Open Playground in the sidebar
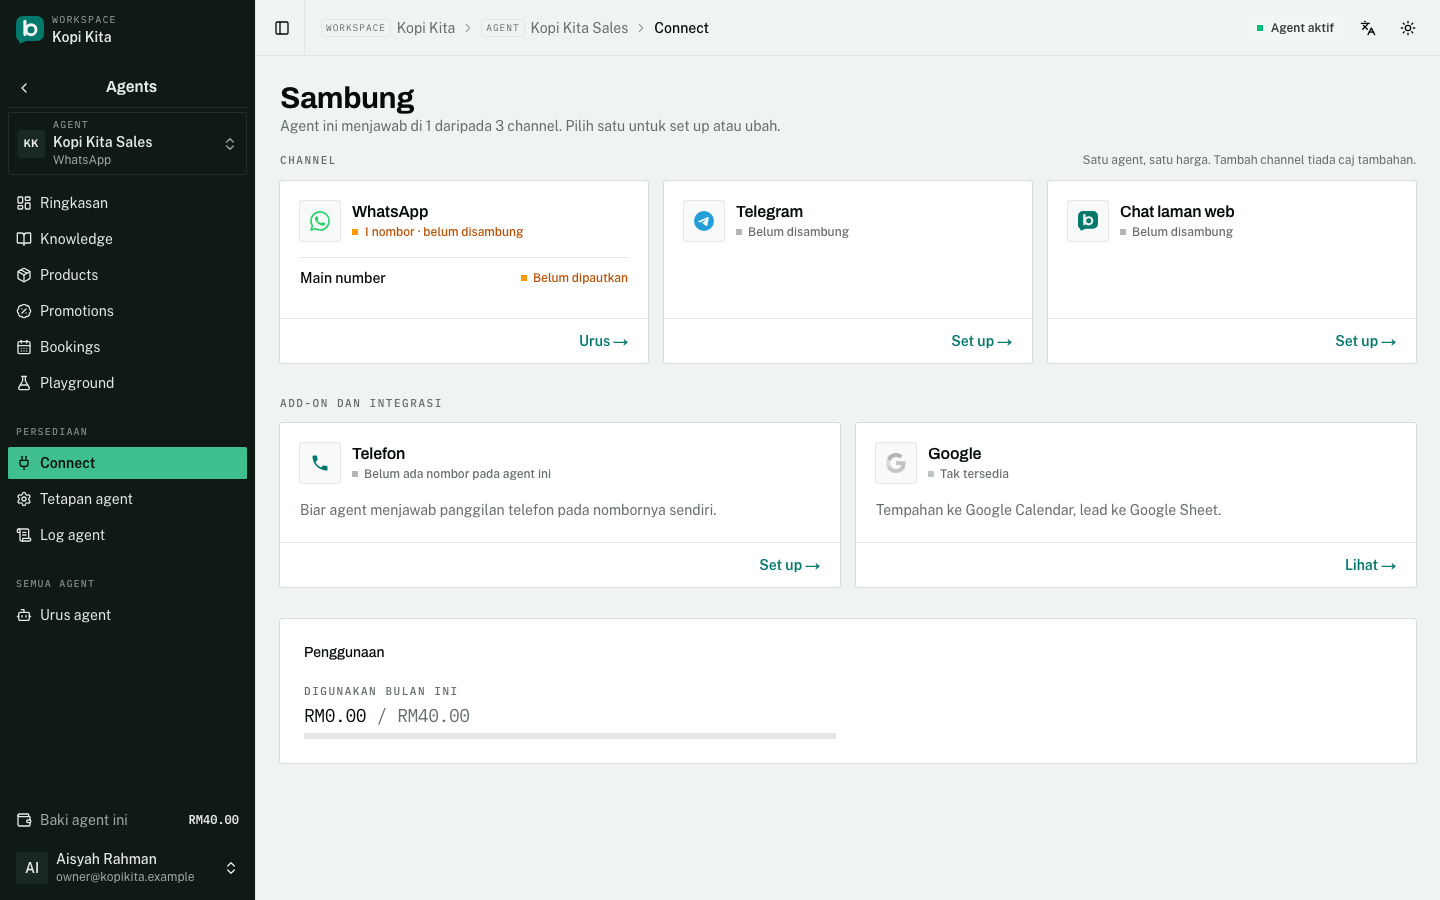 127,383
